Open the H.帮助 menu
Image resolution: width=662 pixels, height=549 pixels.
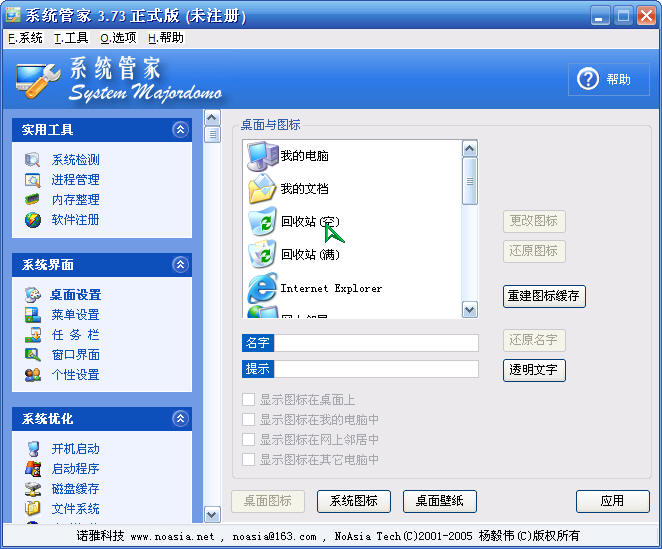tap(166, 38)
